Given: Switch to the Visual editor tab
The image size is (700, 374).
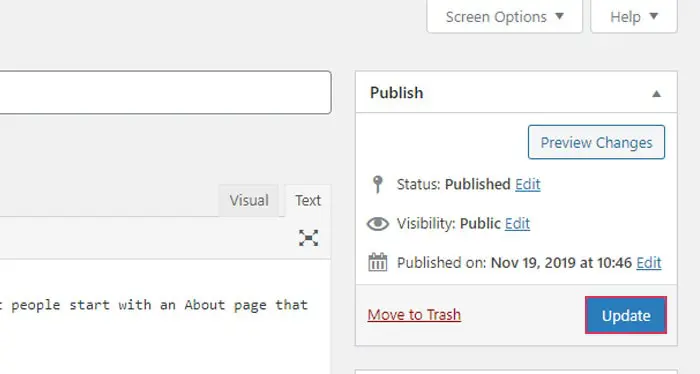Looking at the screenshot, I should [x=249, y=200].
